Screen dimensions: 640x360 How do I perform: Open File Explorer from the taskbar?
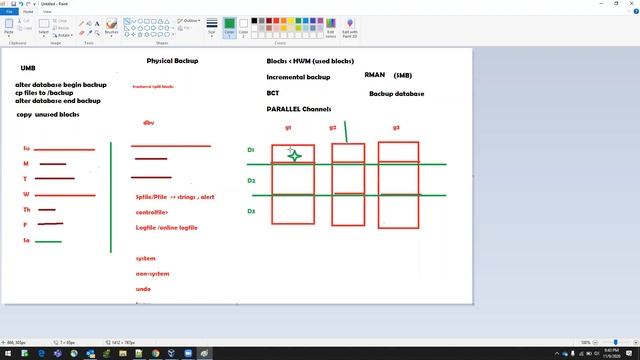pos(123,353)
